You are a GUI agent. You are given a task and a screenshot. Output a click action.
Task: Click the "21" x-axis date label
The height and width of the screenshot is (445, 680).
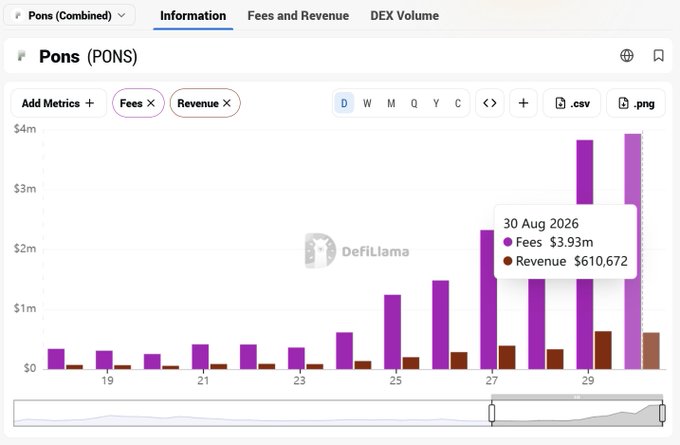pyautogui.click(x=203, y=380)
